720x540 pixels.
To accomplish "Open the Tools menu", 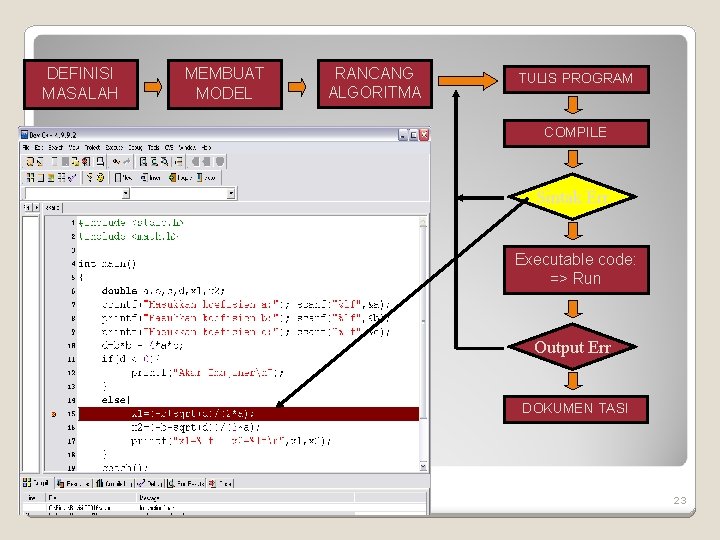I will point(153,147).
